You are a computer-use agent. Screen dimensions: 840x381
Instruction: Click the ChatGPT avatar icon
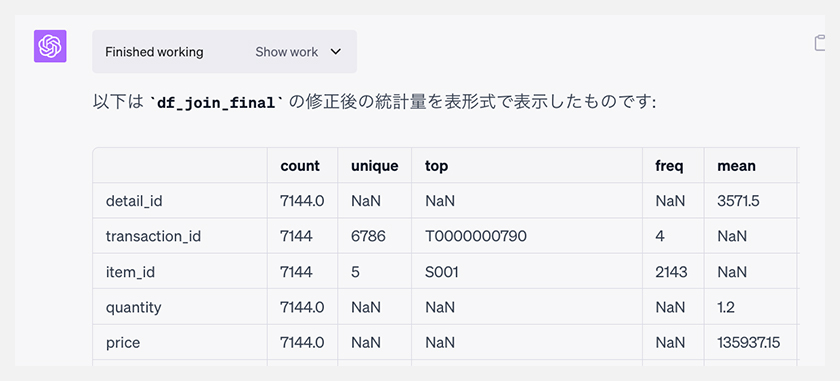click(x=50, y=46)
